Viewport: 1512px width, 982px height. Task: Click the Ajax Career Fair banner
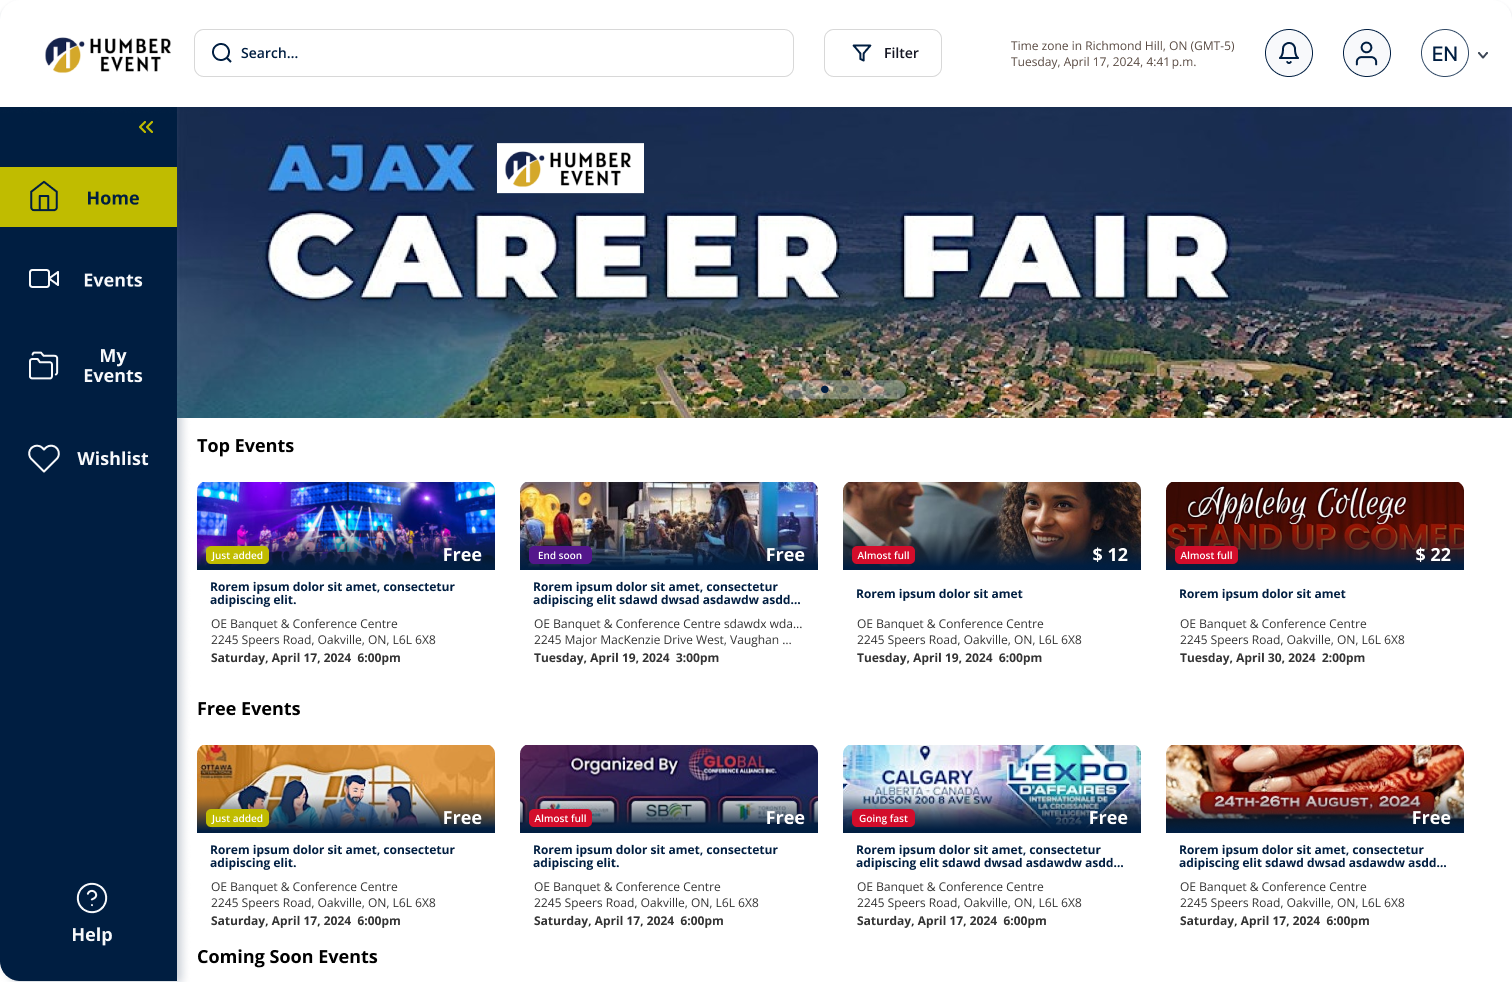click(844, 262)
